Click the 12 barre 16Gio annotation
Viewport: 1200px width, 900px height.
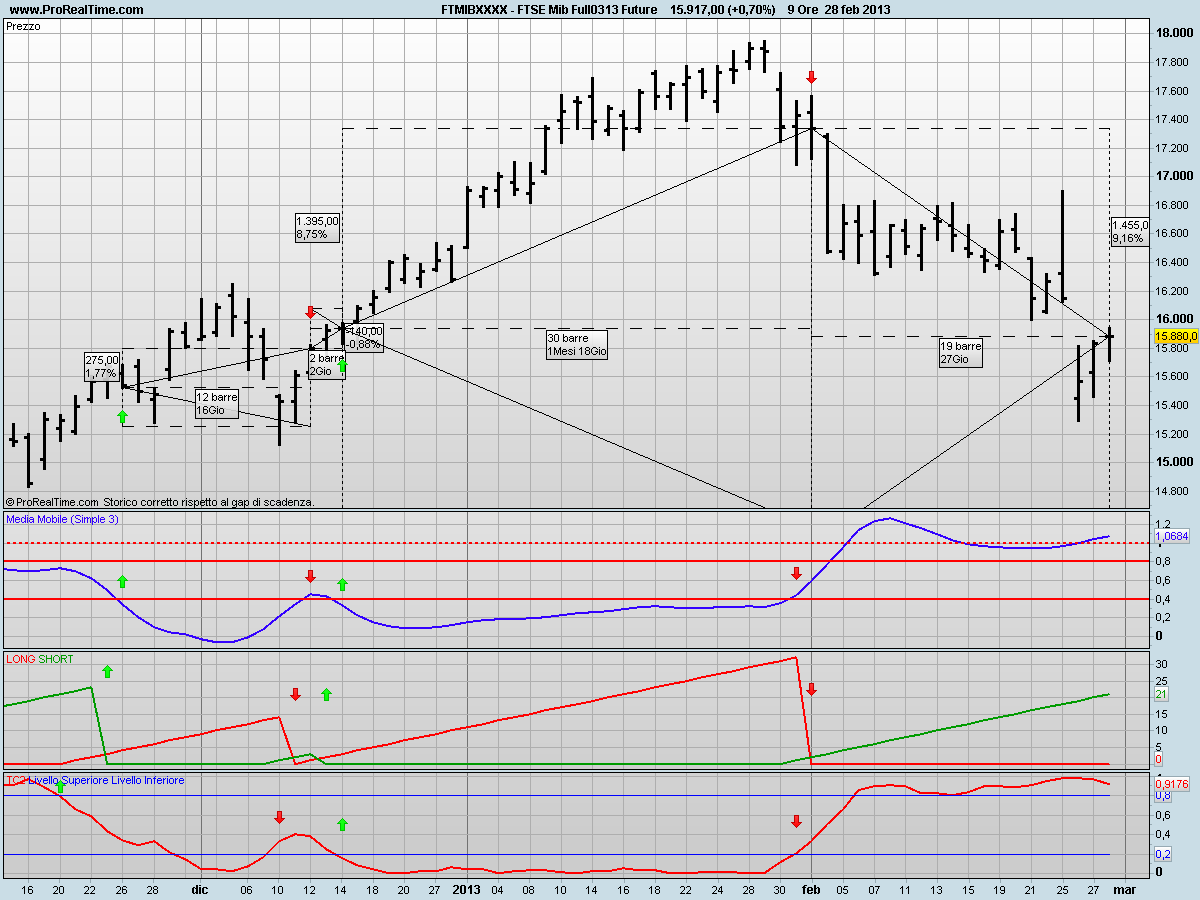tap(216, 403)
